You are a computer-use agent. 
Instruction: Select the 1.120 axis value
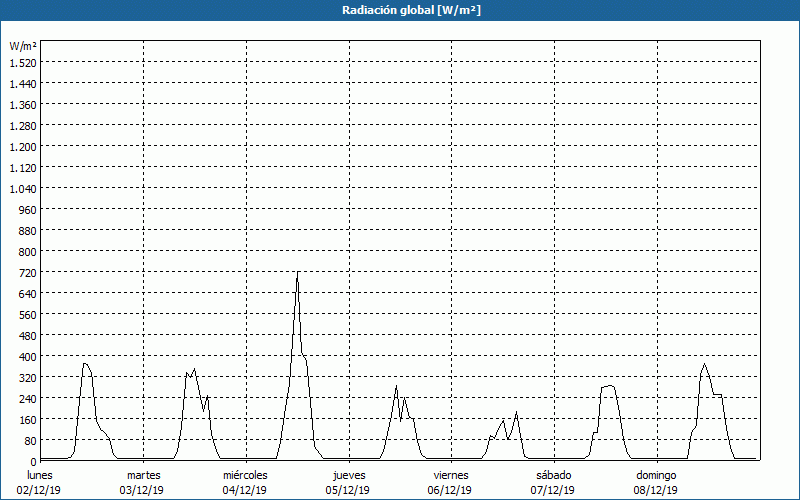(x=23, y=167)
